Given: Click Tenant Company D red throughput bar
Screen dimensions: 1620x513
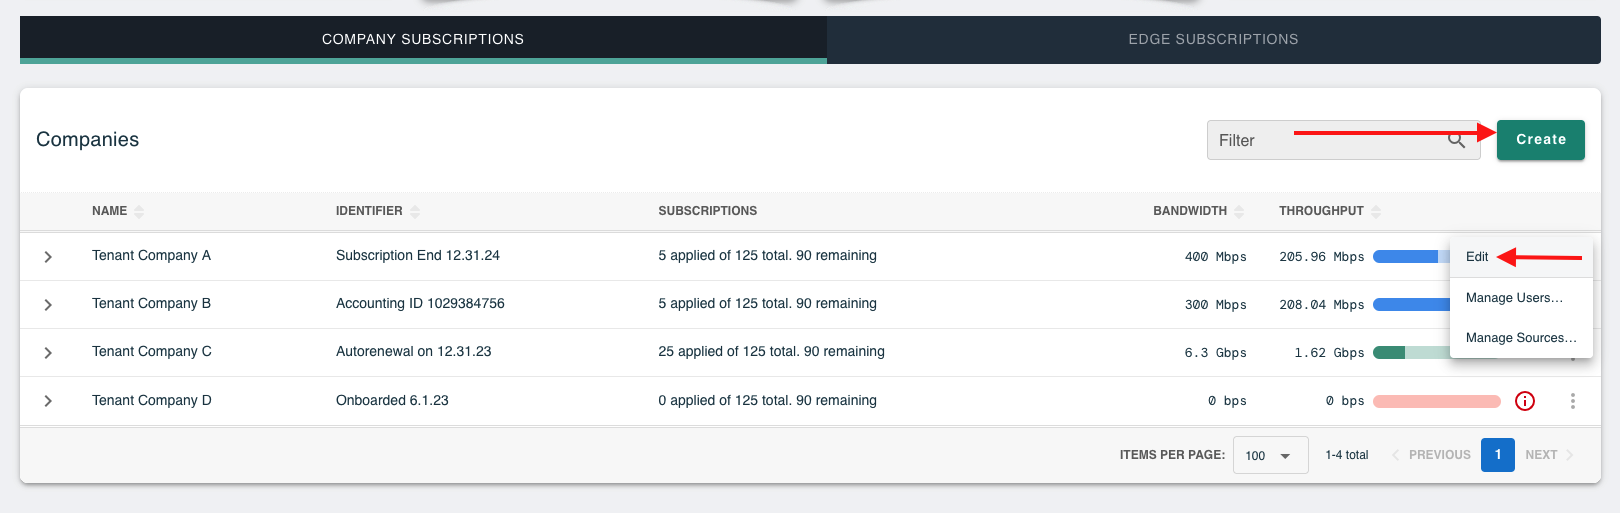Looking at the screenshot, I should point(1437,401).
